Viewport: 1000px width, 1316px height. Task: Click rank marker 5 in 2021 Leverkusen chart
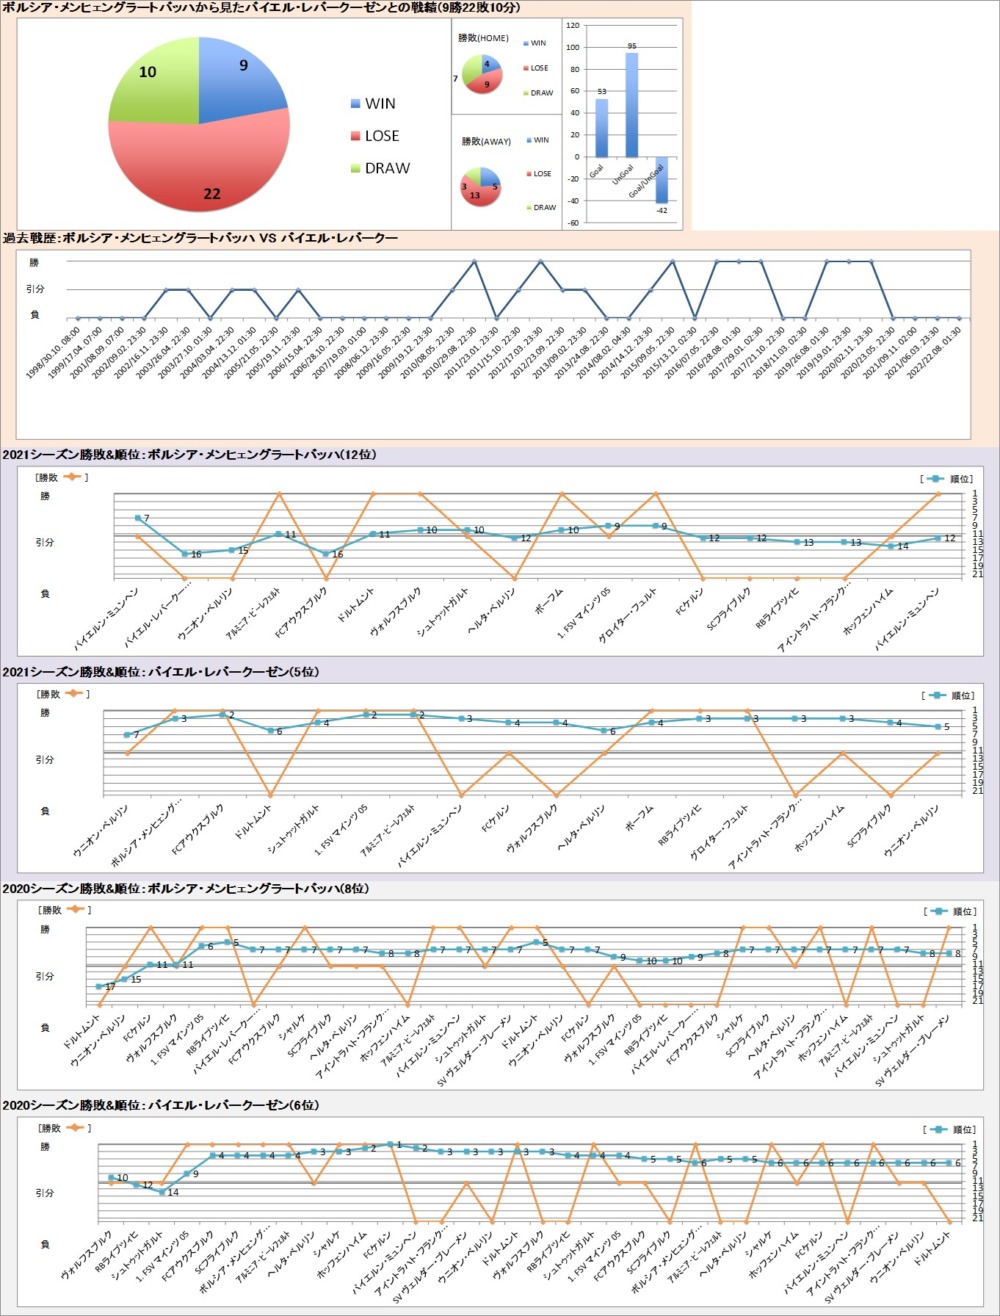[938, 727]
